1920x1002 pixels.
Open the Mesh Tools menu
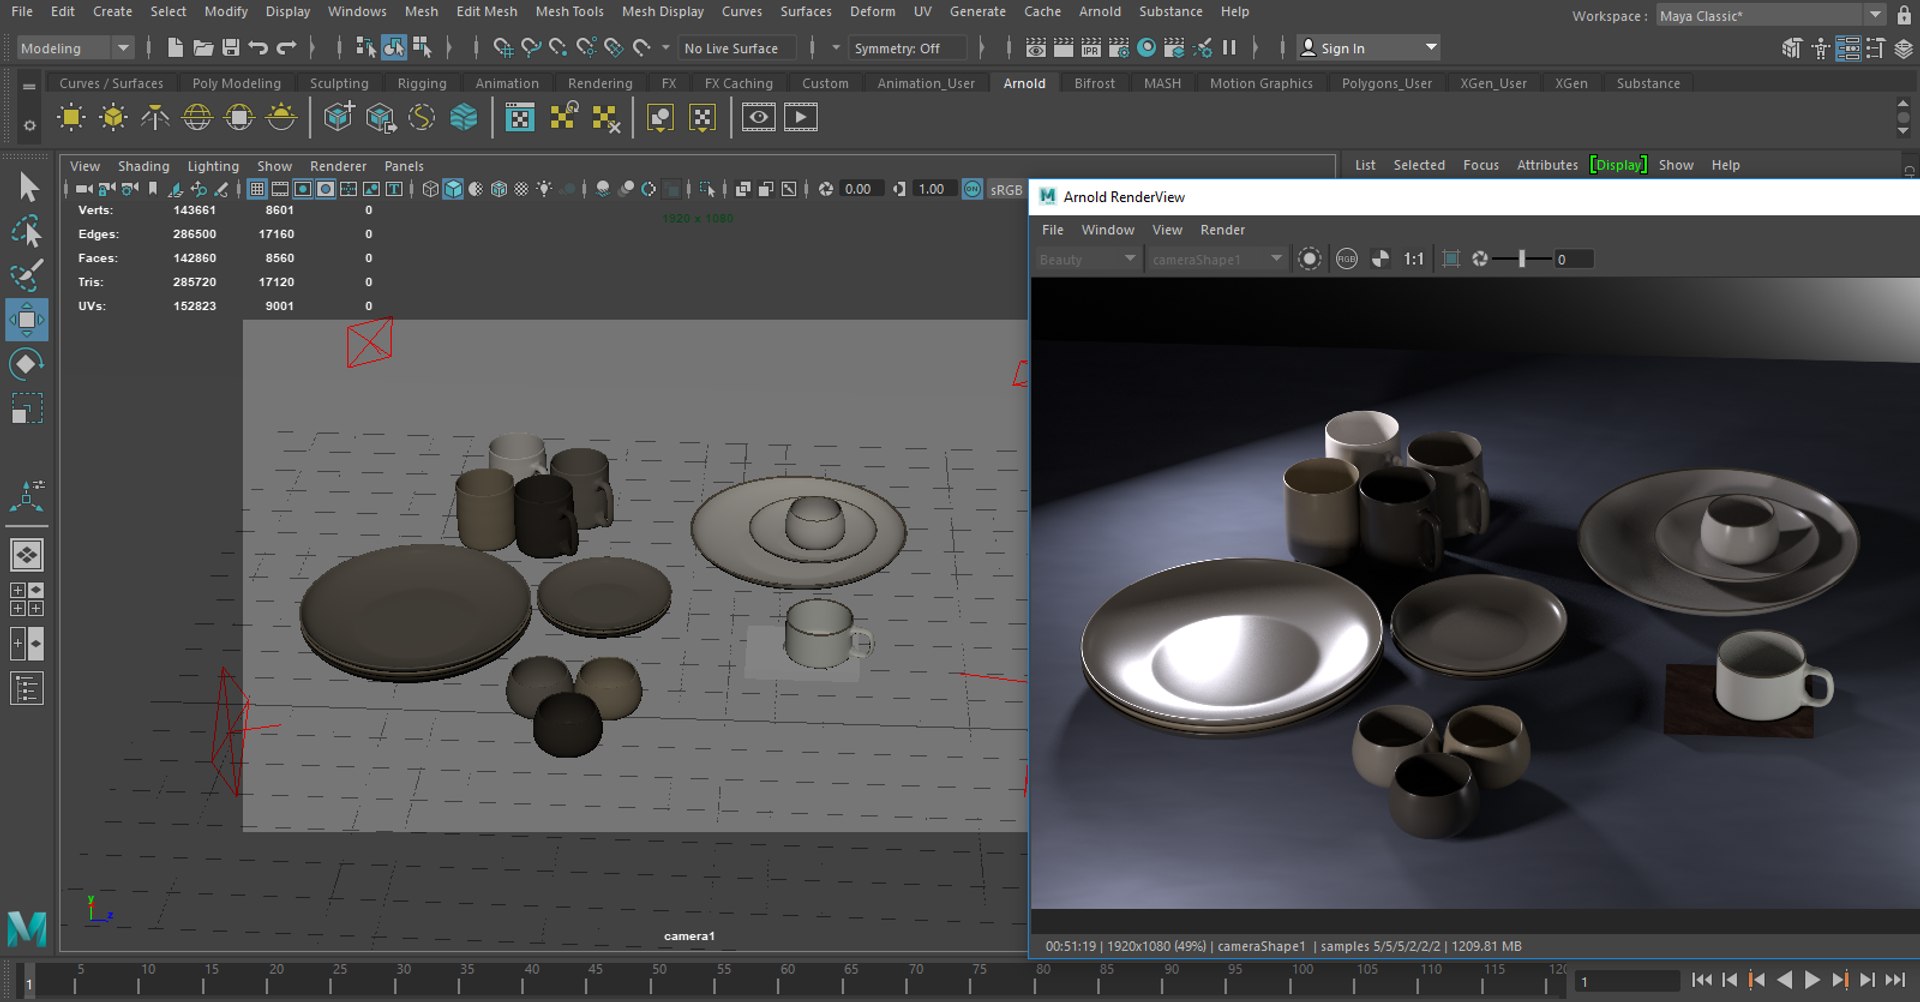click(x=569, y=11)
